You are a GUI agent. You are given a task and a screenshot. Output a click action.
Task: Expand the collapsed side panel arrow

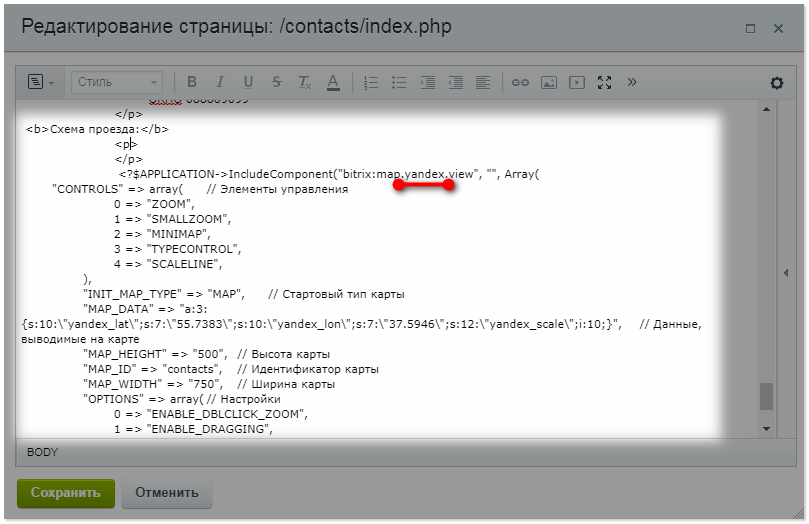[x=786, y=273]
